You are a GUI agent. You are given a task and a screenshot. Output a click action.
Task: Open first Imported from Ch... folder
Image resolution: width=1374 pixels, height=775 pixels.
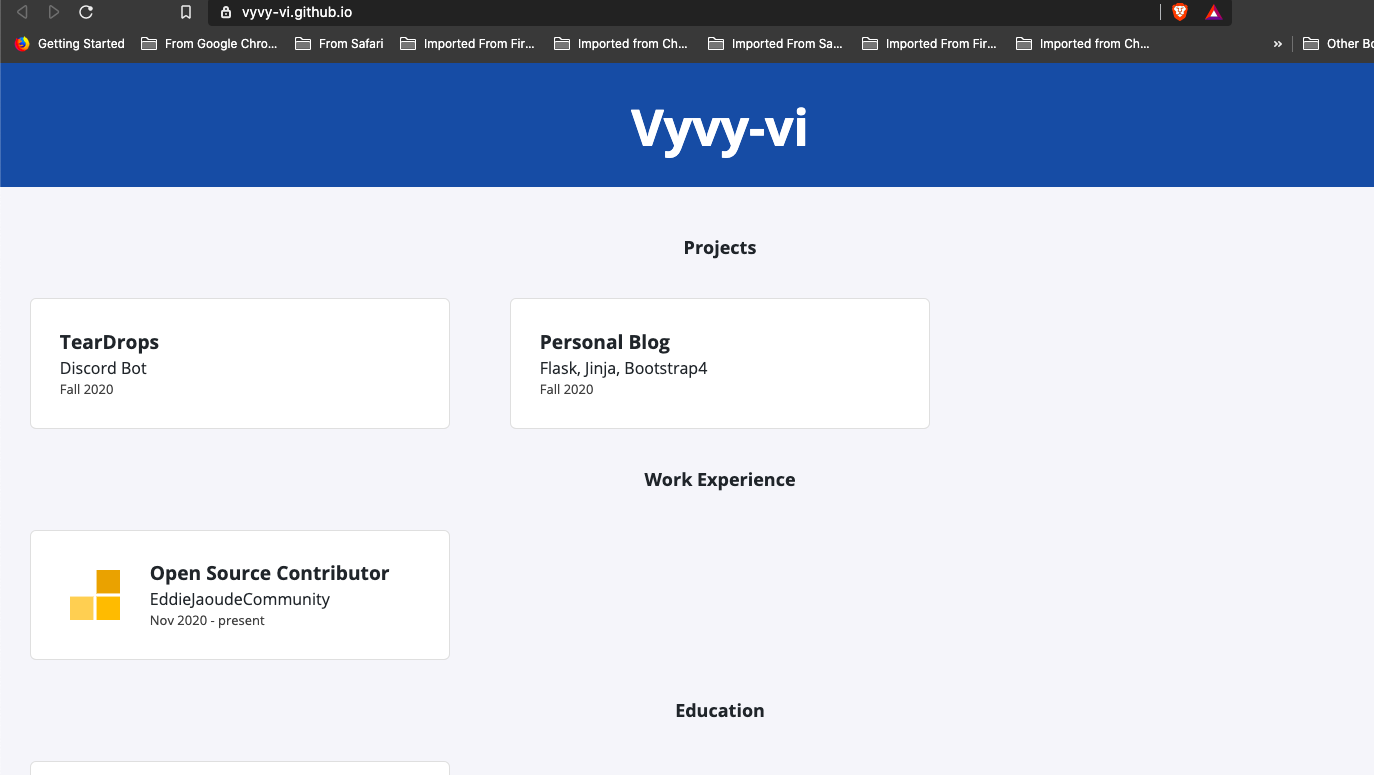coord(621,43)
